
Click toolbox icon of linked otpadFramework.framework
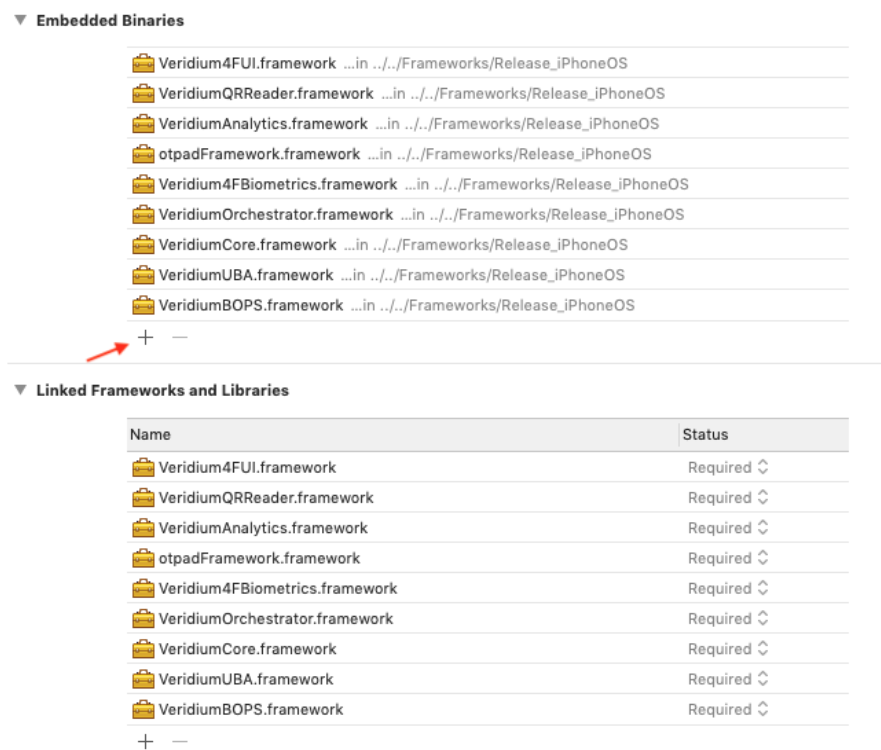point(143,558)
